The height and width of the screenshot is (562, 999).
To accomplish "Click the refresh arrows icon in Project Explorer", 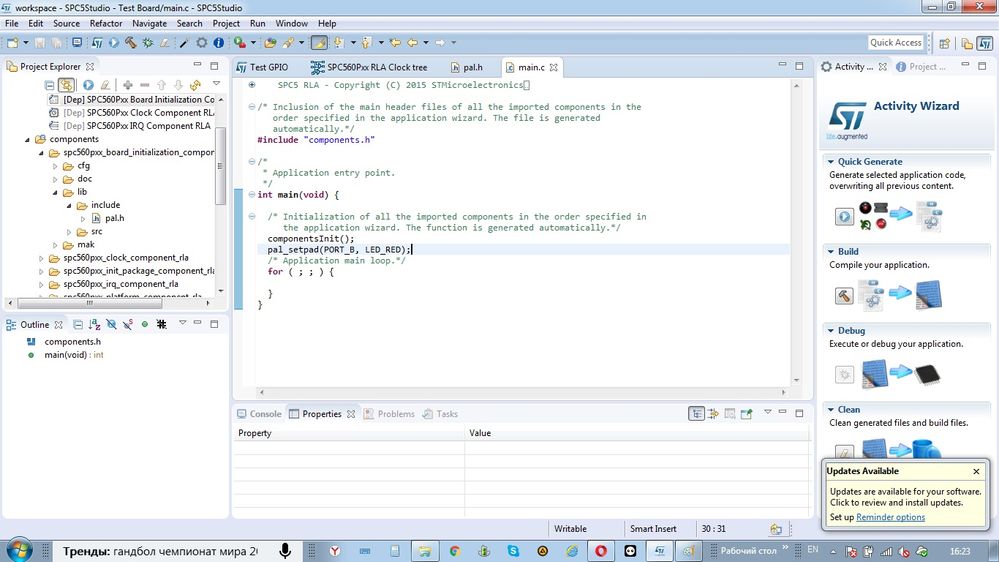I will (x=195, y=85).
